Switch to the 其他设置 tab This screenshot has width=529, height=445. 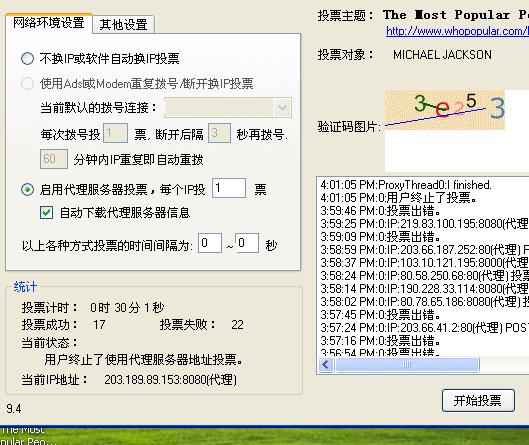click(123, 25)
